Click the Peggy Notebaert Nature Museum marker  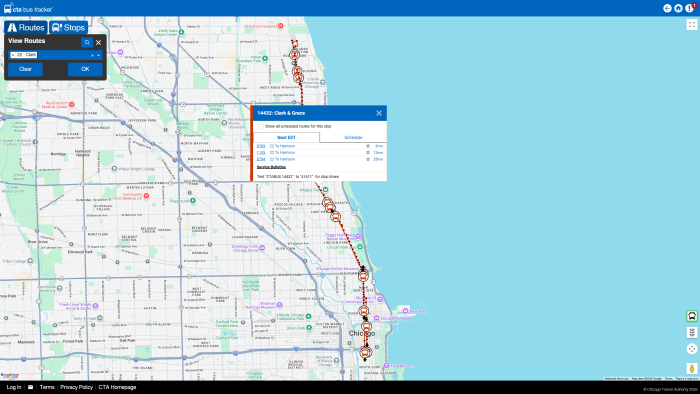[358, 236]
